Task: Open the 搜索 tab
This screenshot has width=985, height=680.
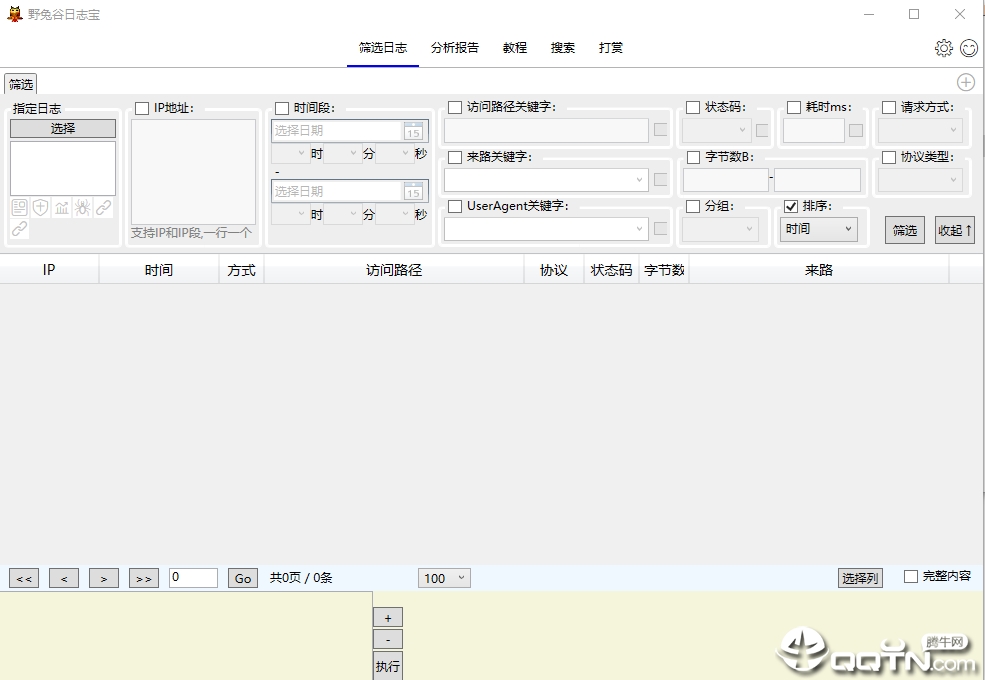Action: point(563,48)
